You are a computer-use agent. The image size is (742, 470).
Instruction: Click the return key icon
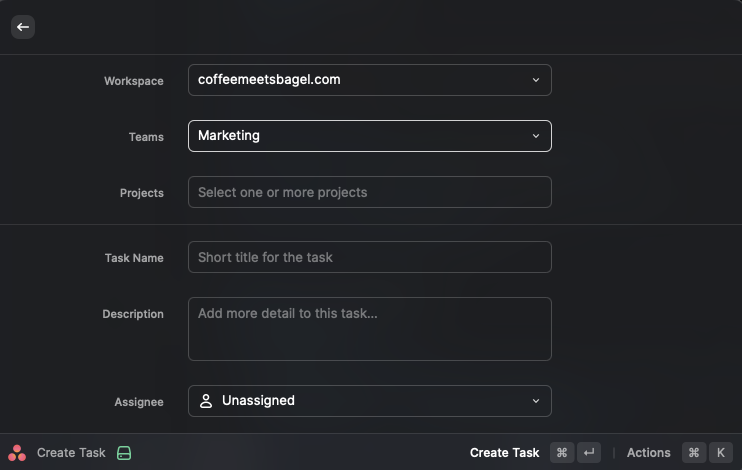589,453
